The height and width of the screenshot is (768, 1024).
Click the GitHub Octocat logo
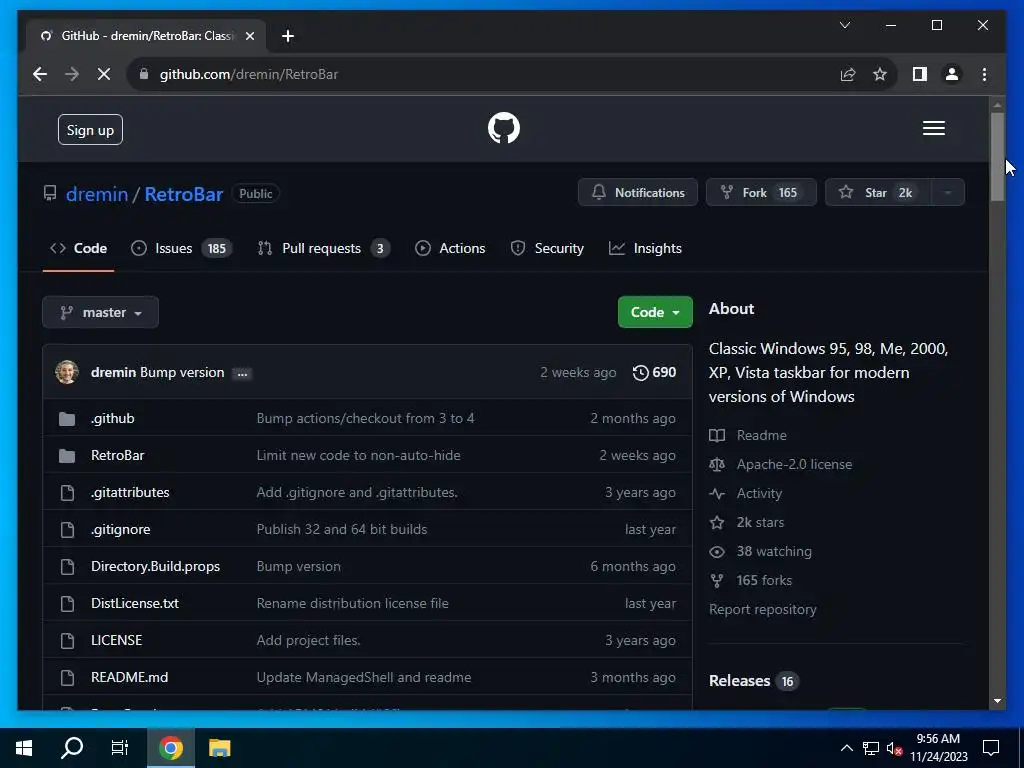pyautogui.click(x=504, y=128)
